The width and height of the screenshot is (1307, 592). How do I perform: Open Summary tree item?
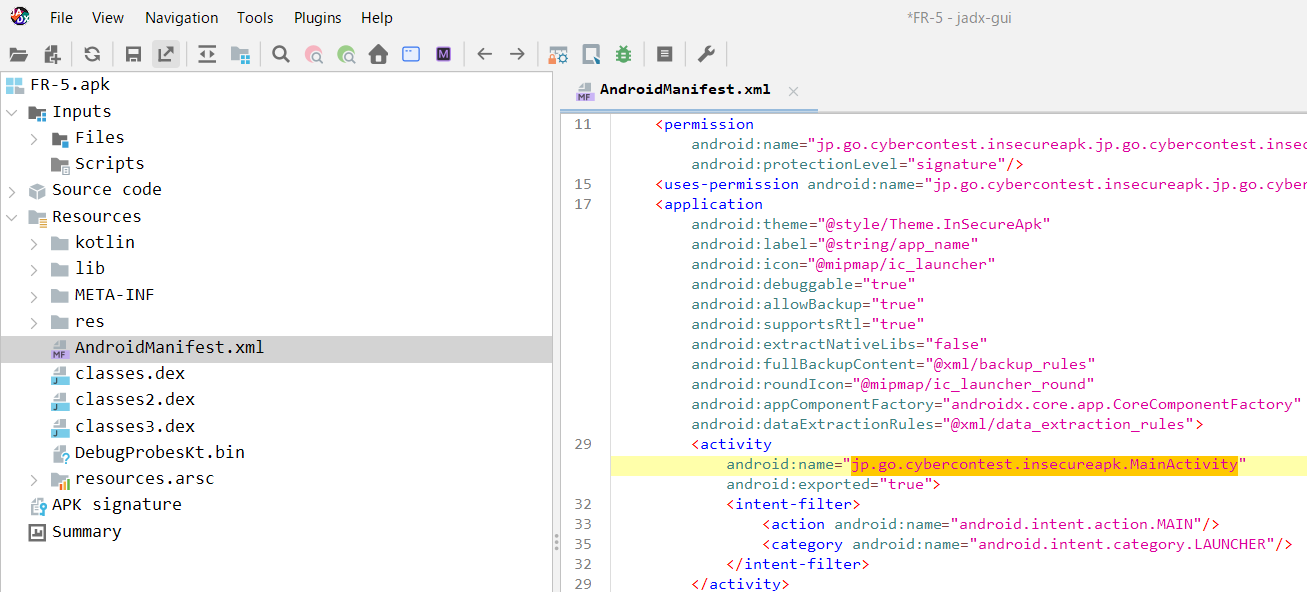[x=86, y=532]
